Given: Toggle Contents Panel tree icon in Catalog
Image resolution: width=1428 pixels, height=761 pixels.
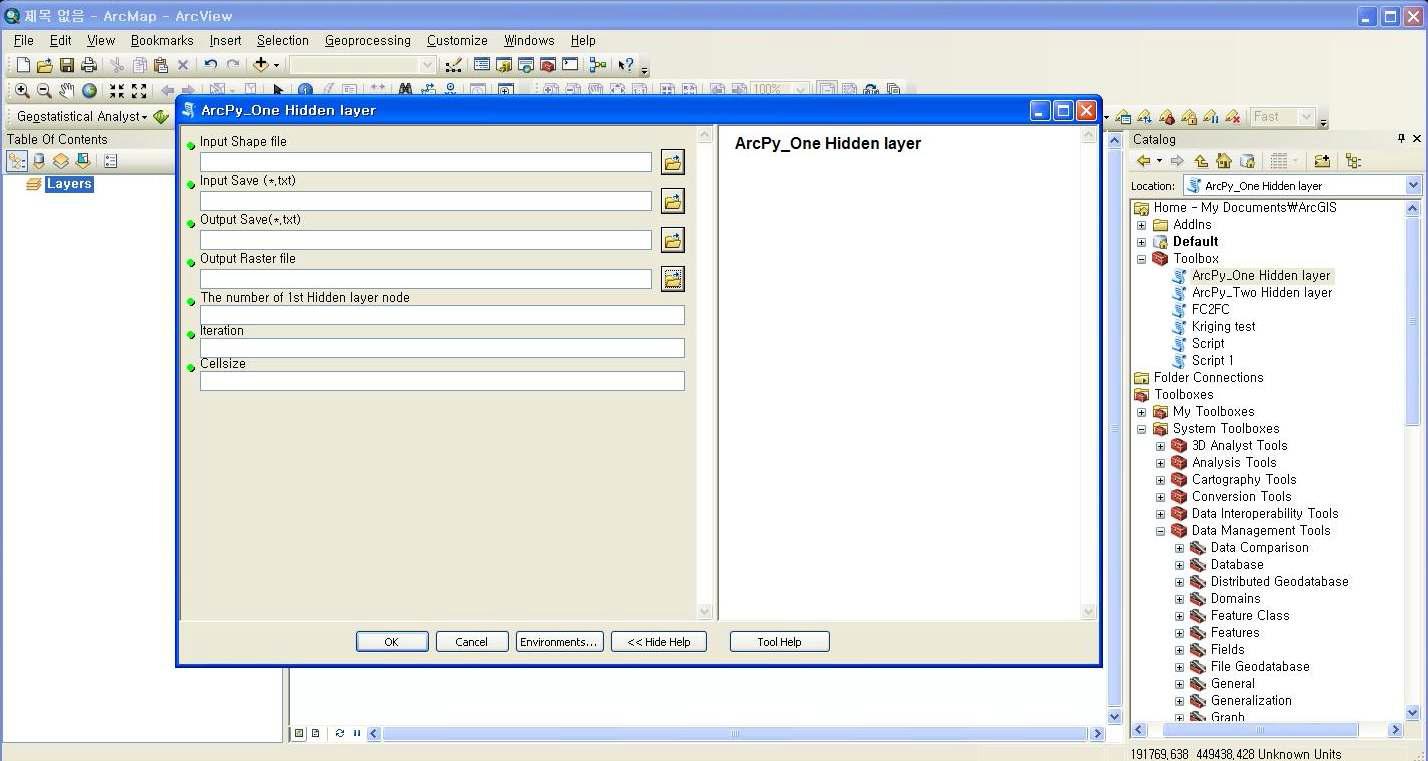Looking at the screenshot, I should pyautogui.click(x=1353, y=161).
